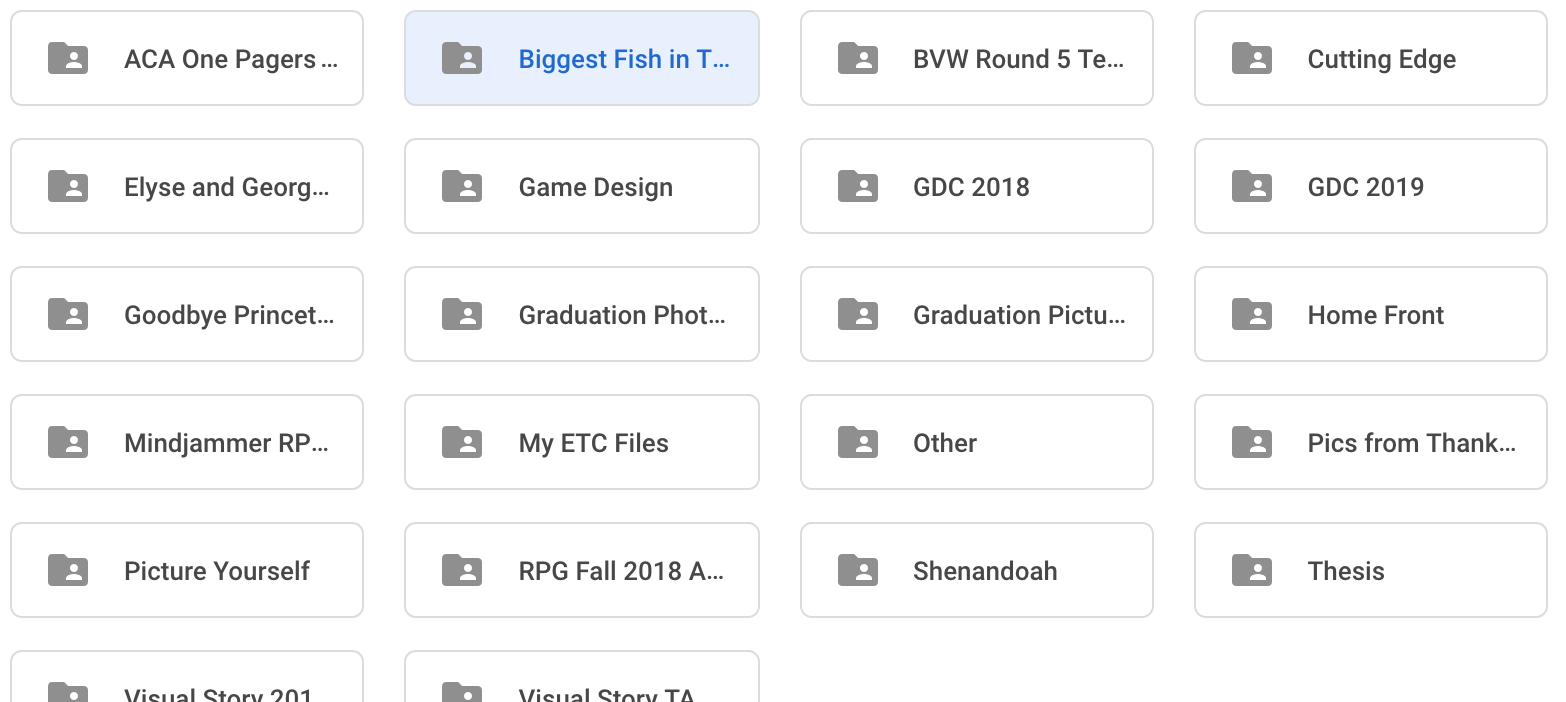
Task: Click the folder icon next to Thesis
Action: point(1251,571)
